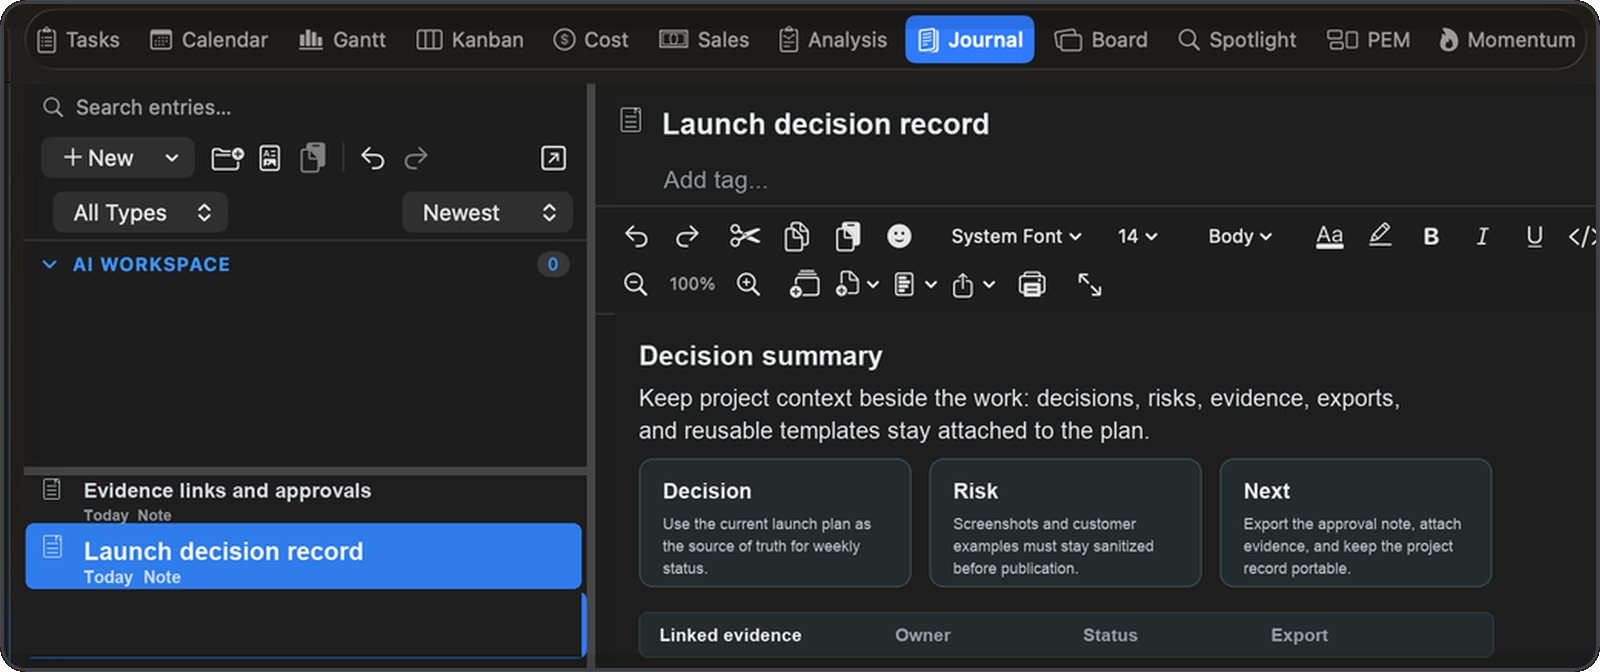Switch to the PEM tab
The image size is (1600, 672).
coord(1368,40)
